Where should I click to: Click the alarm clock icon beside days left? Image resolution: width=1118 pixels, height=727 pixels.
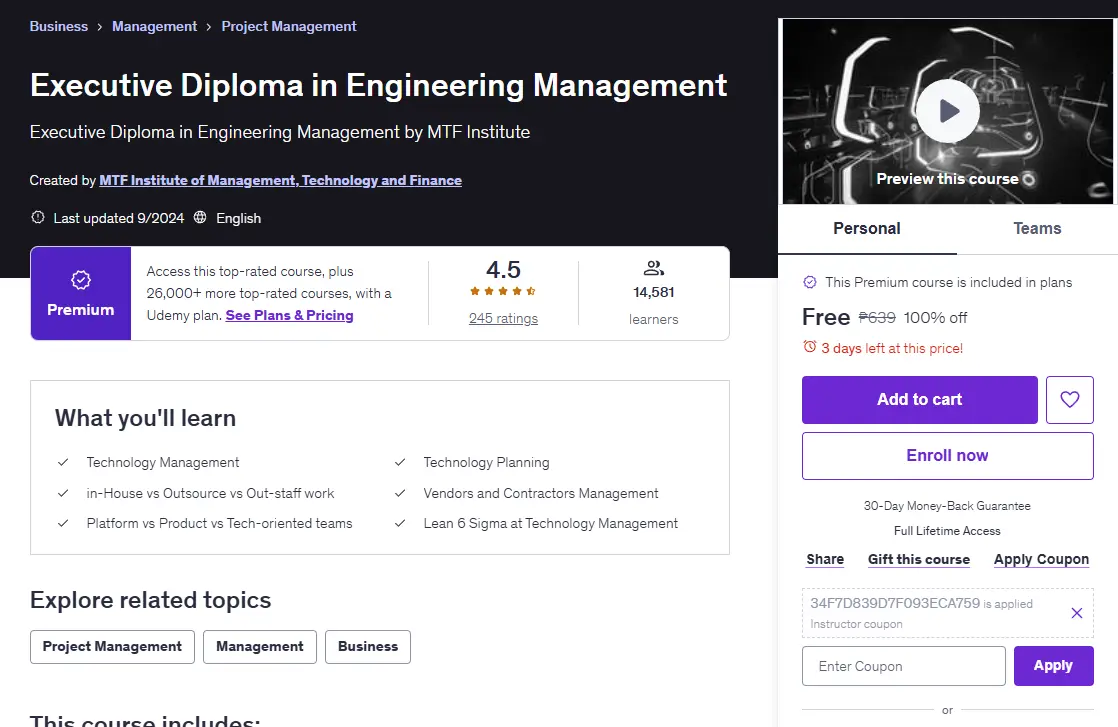coord(809,347)
